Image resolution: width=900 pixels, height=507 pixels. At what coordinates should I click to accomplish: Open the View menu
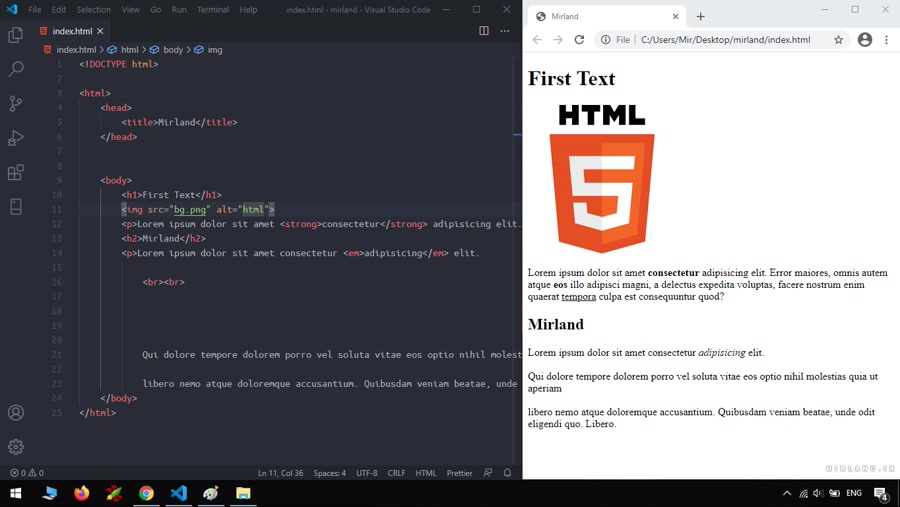(130, 10)
